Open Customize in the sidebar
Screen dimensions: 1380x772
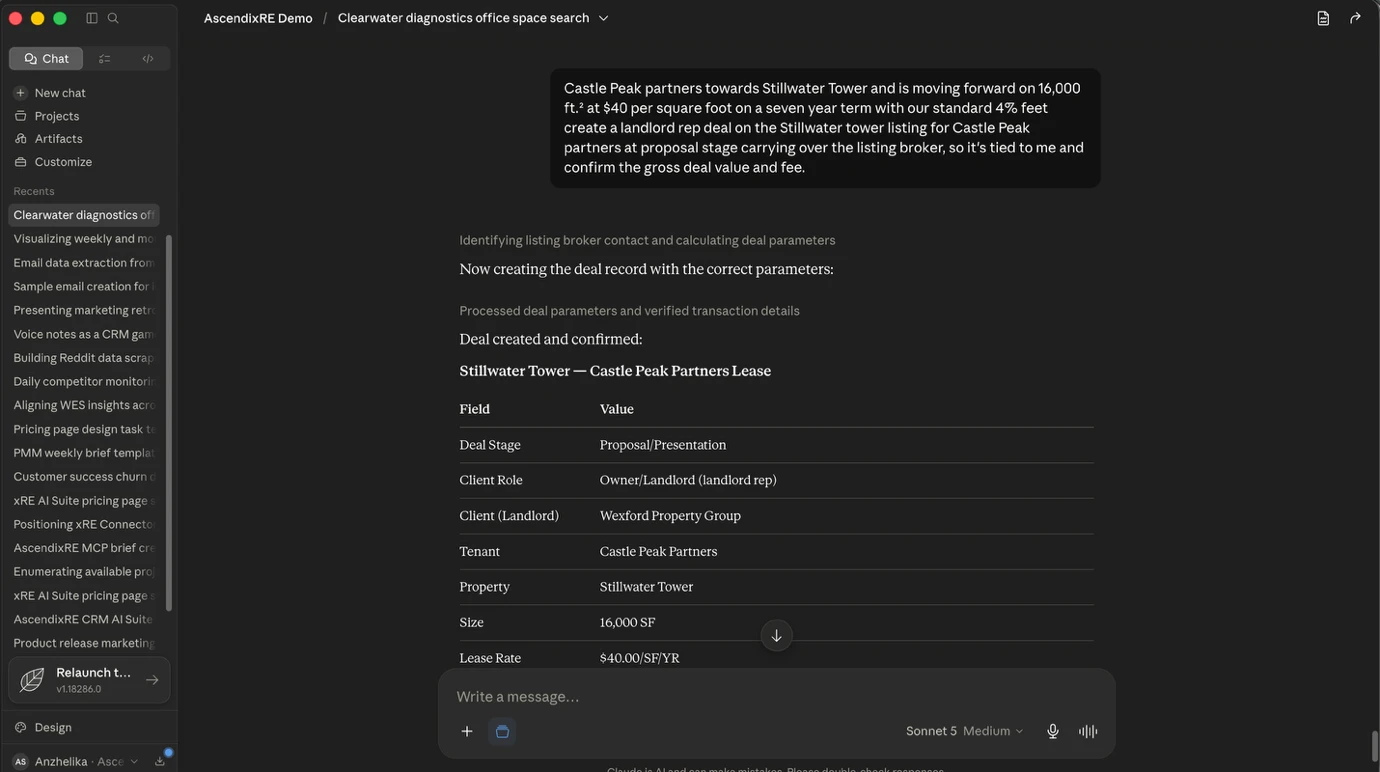[x=63, y=162]
